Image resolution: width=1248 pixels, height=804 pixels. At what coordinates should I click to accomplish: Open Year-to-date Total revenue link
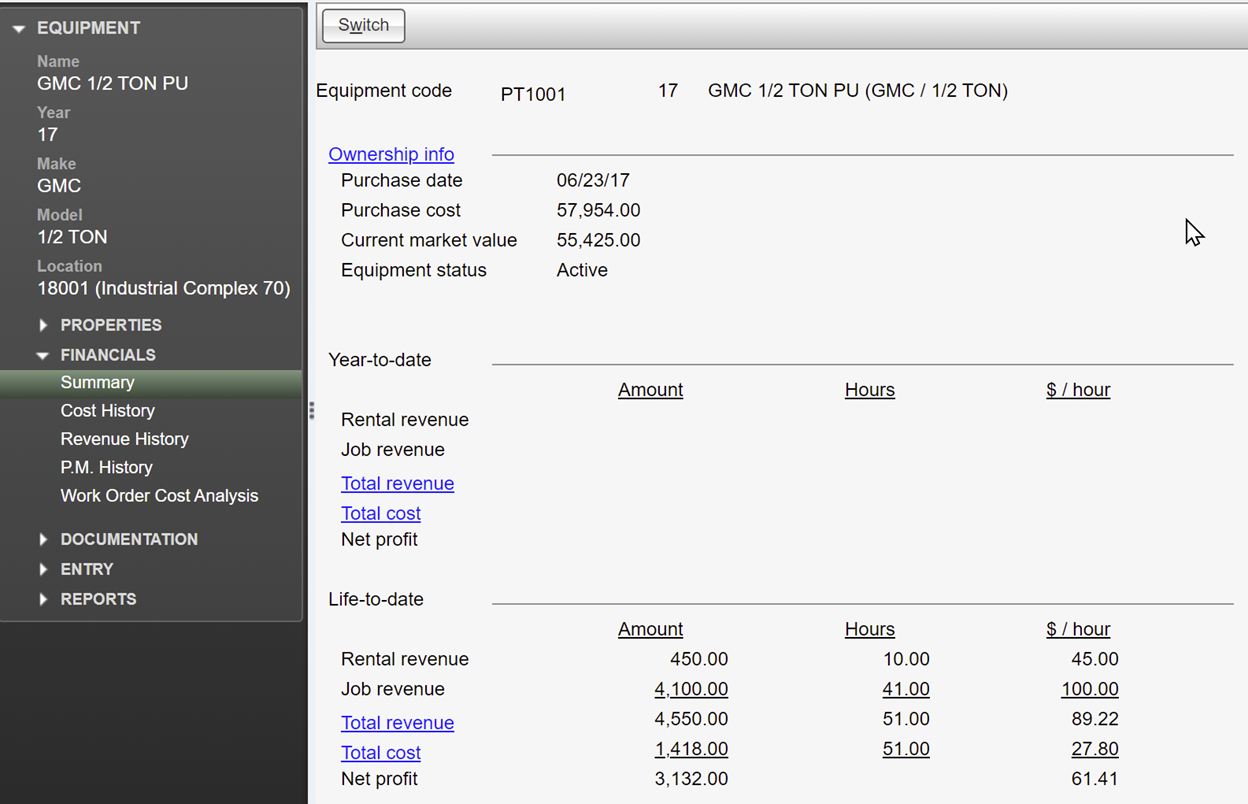397,484
